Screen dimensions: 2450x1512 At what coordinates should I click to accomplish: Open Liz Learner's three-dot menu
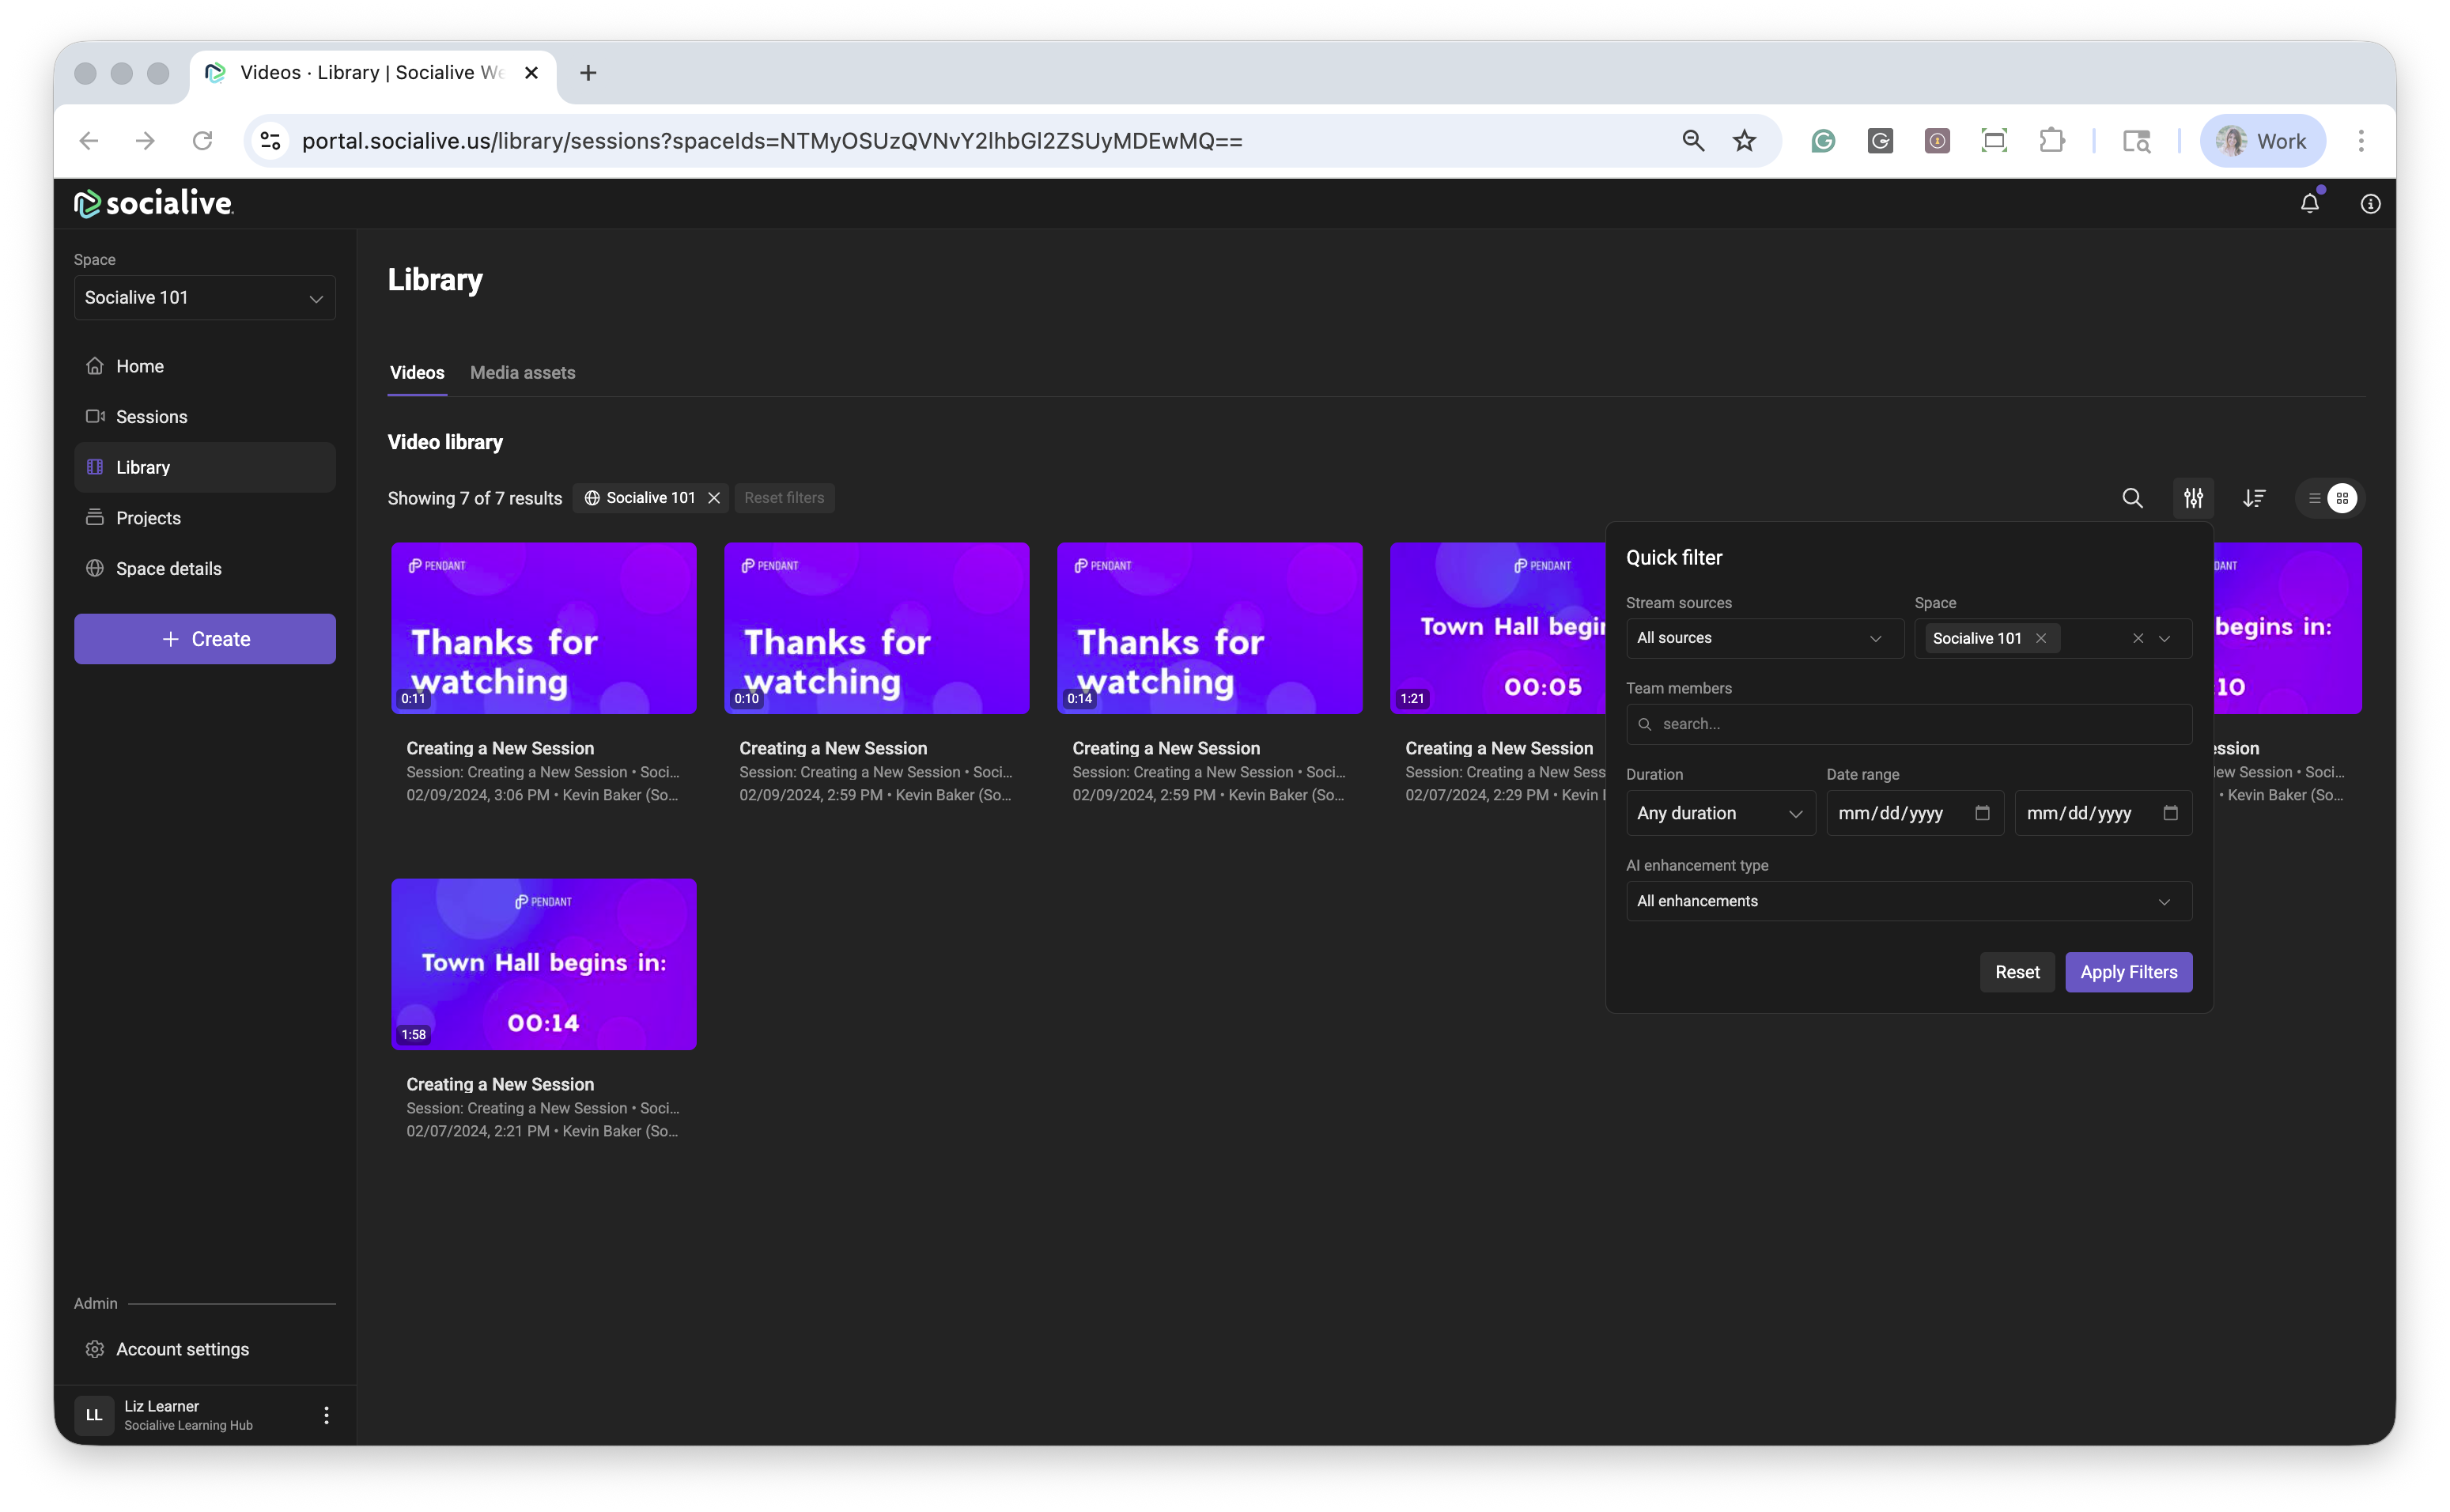(326, 1415)
